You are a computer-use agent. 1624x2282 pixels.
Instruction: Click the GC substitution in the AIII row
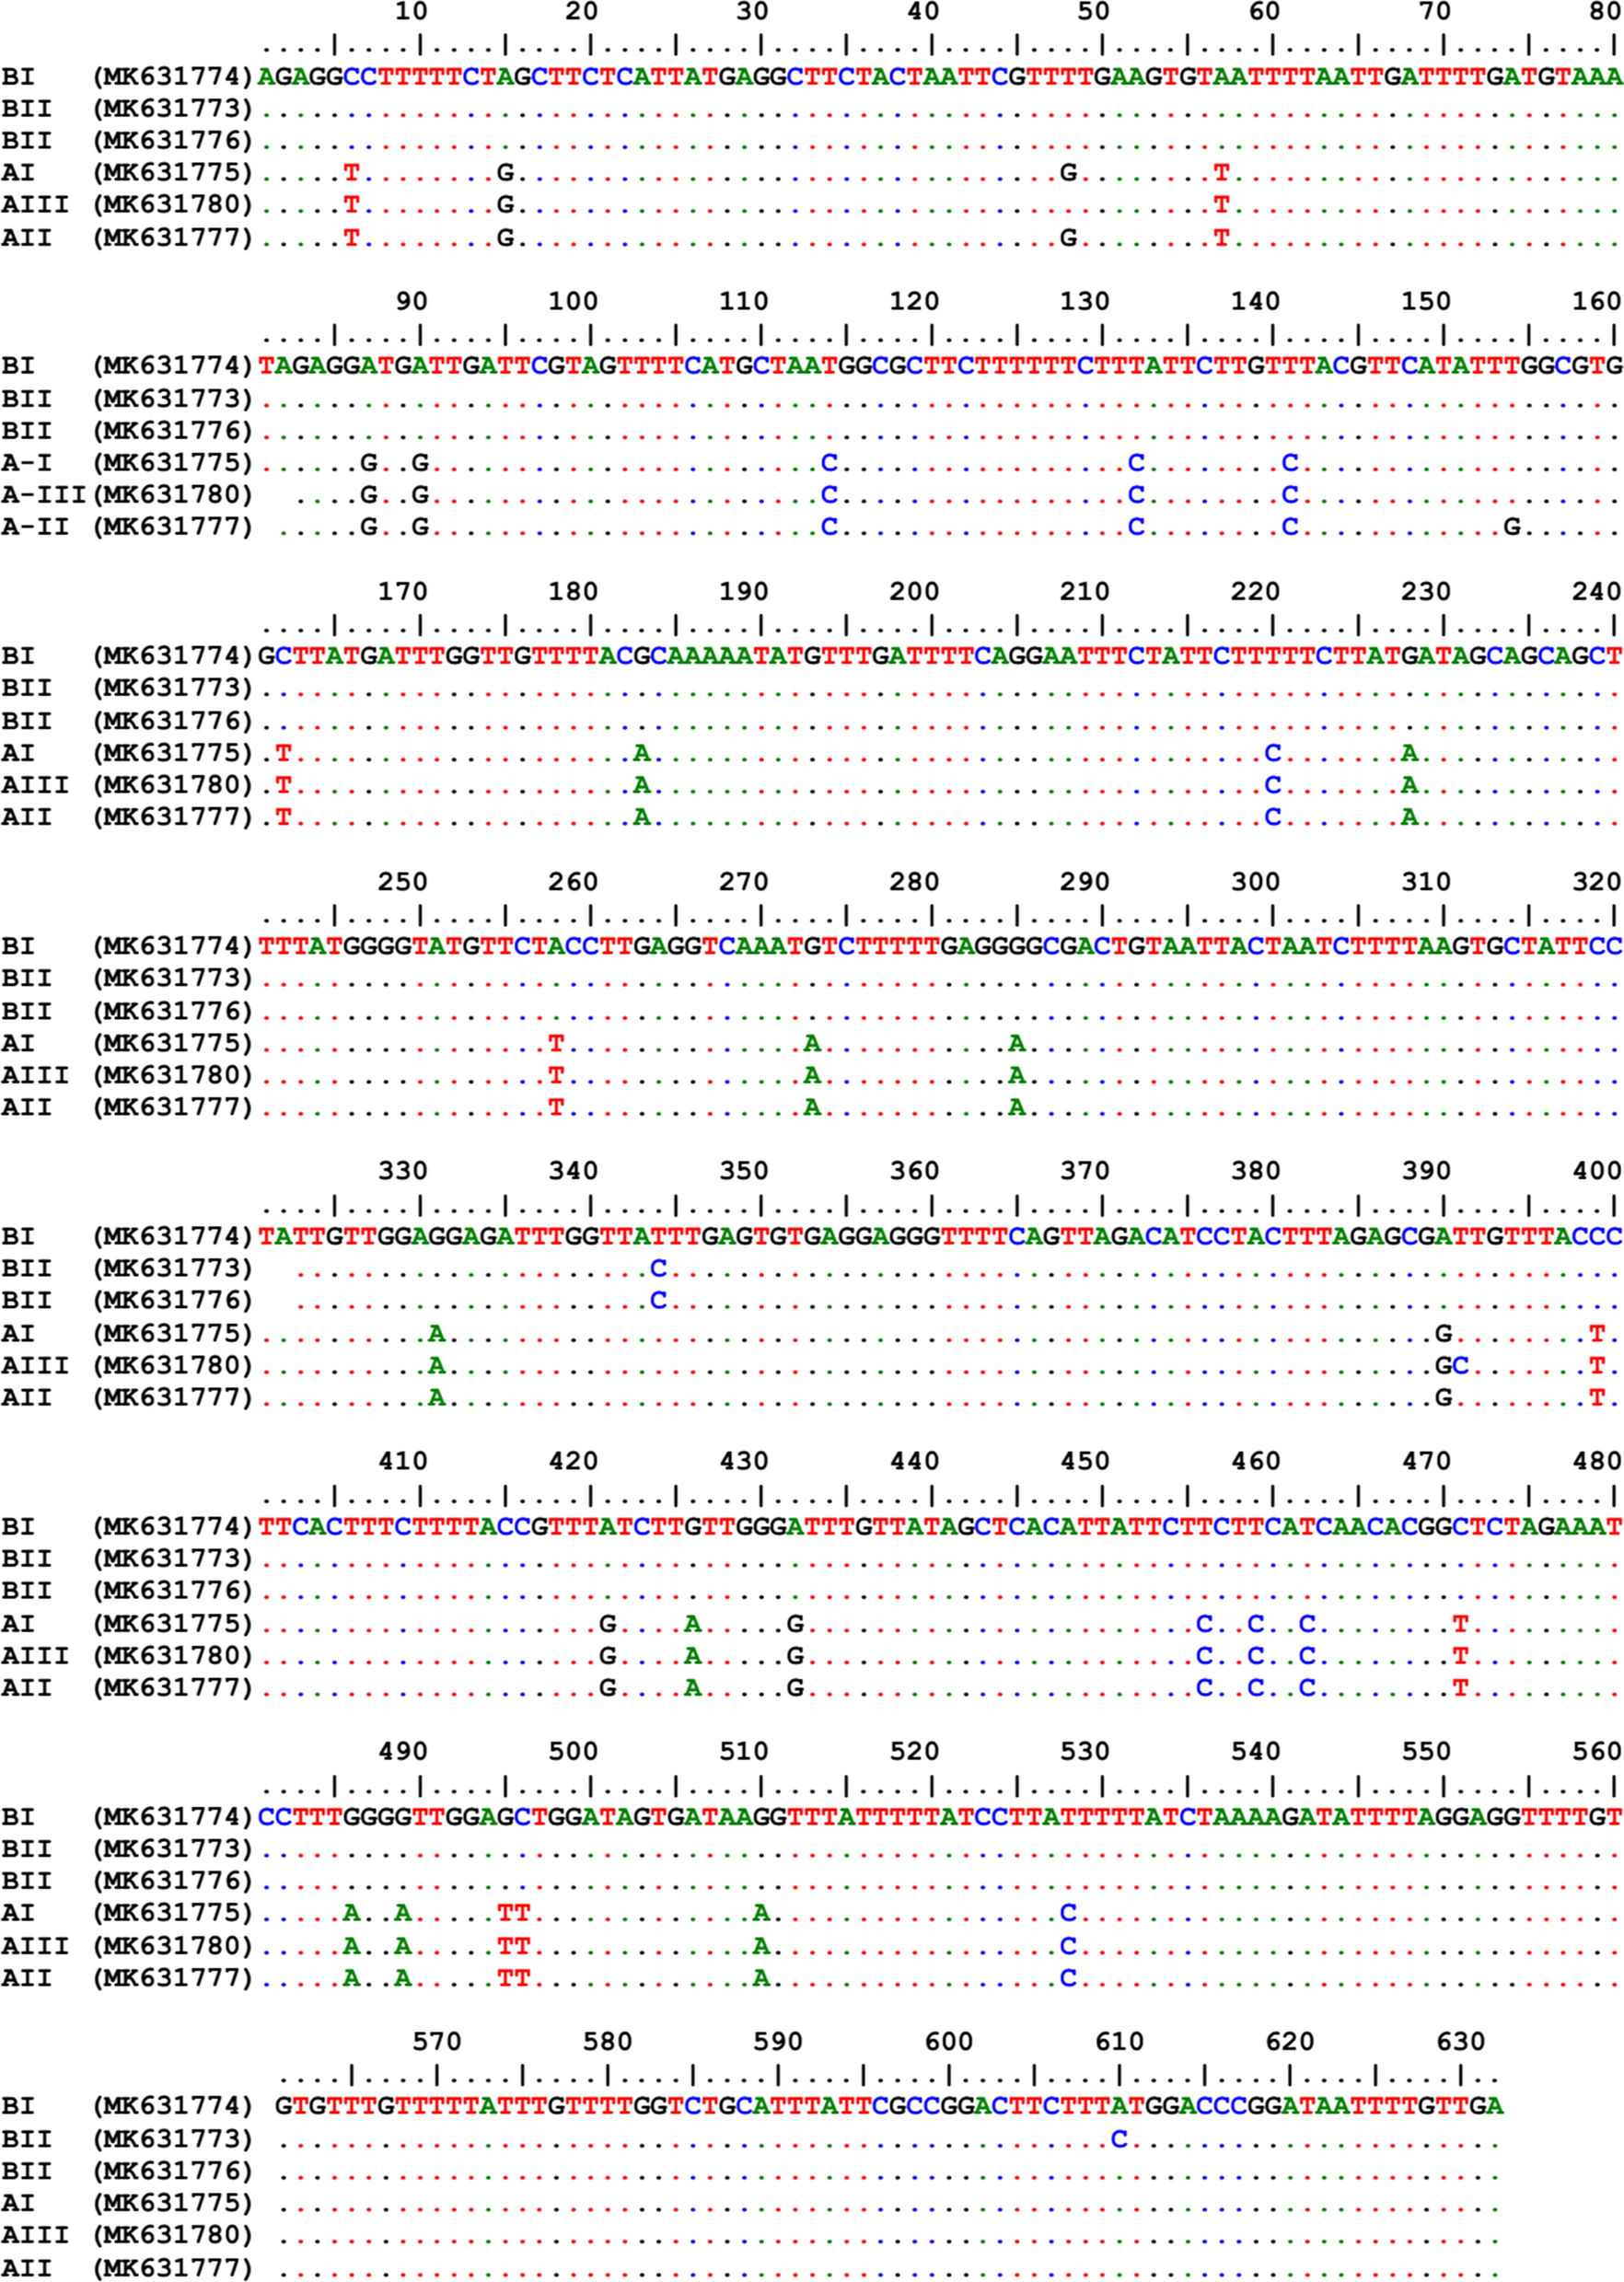coord(1452,1365)
